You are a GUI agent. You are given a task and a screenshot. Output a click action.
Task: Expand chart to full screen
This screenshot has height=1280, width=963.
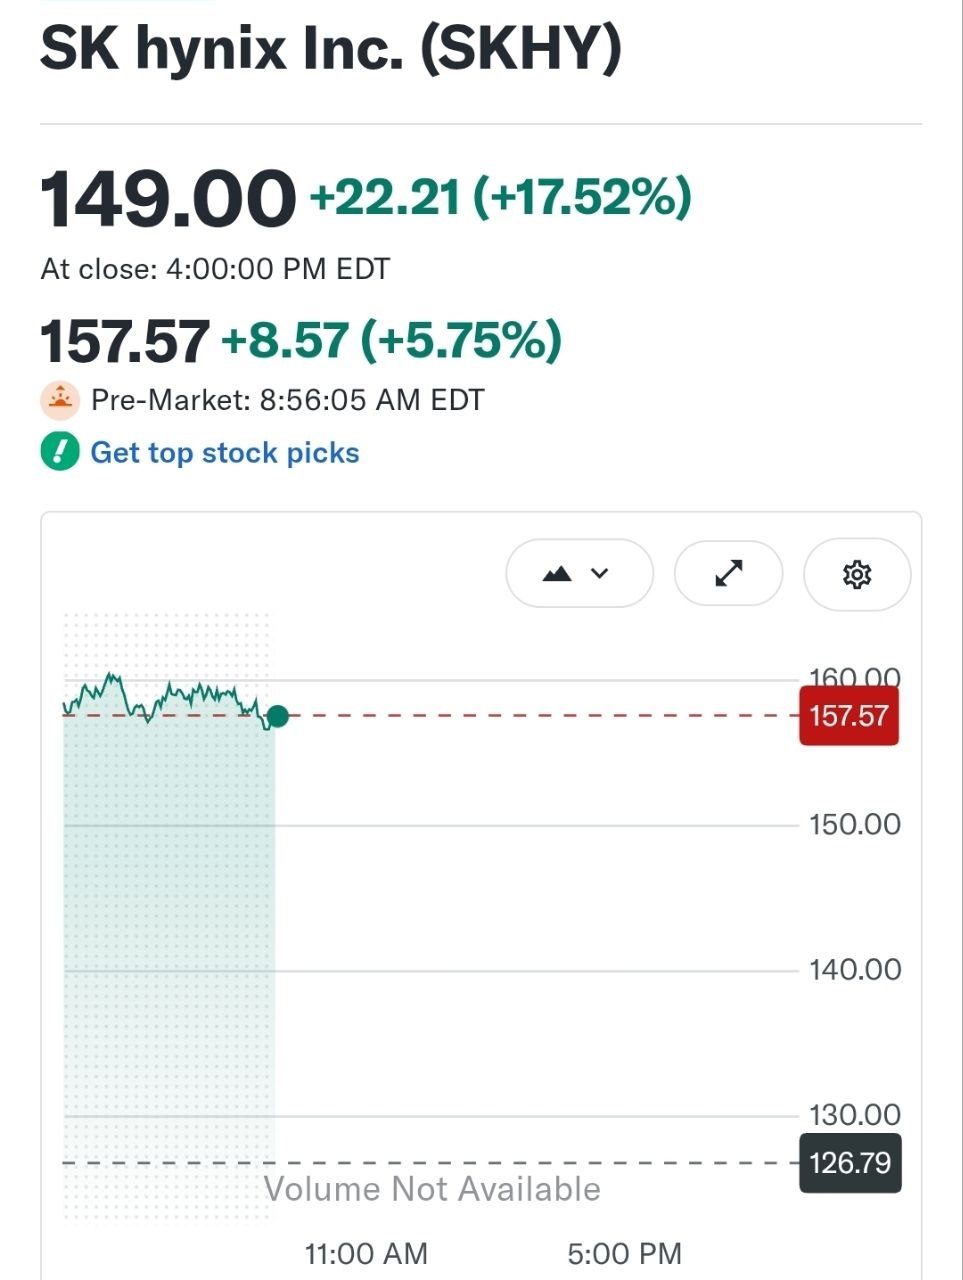point(729,573)
